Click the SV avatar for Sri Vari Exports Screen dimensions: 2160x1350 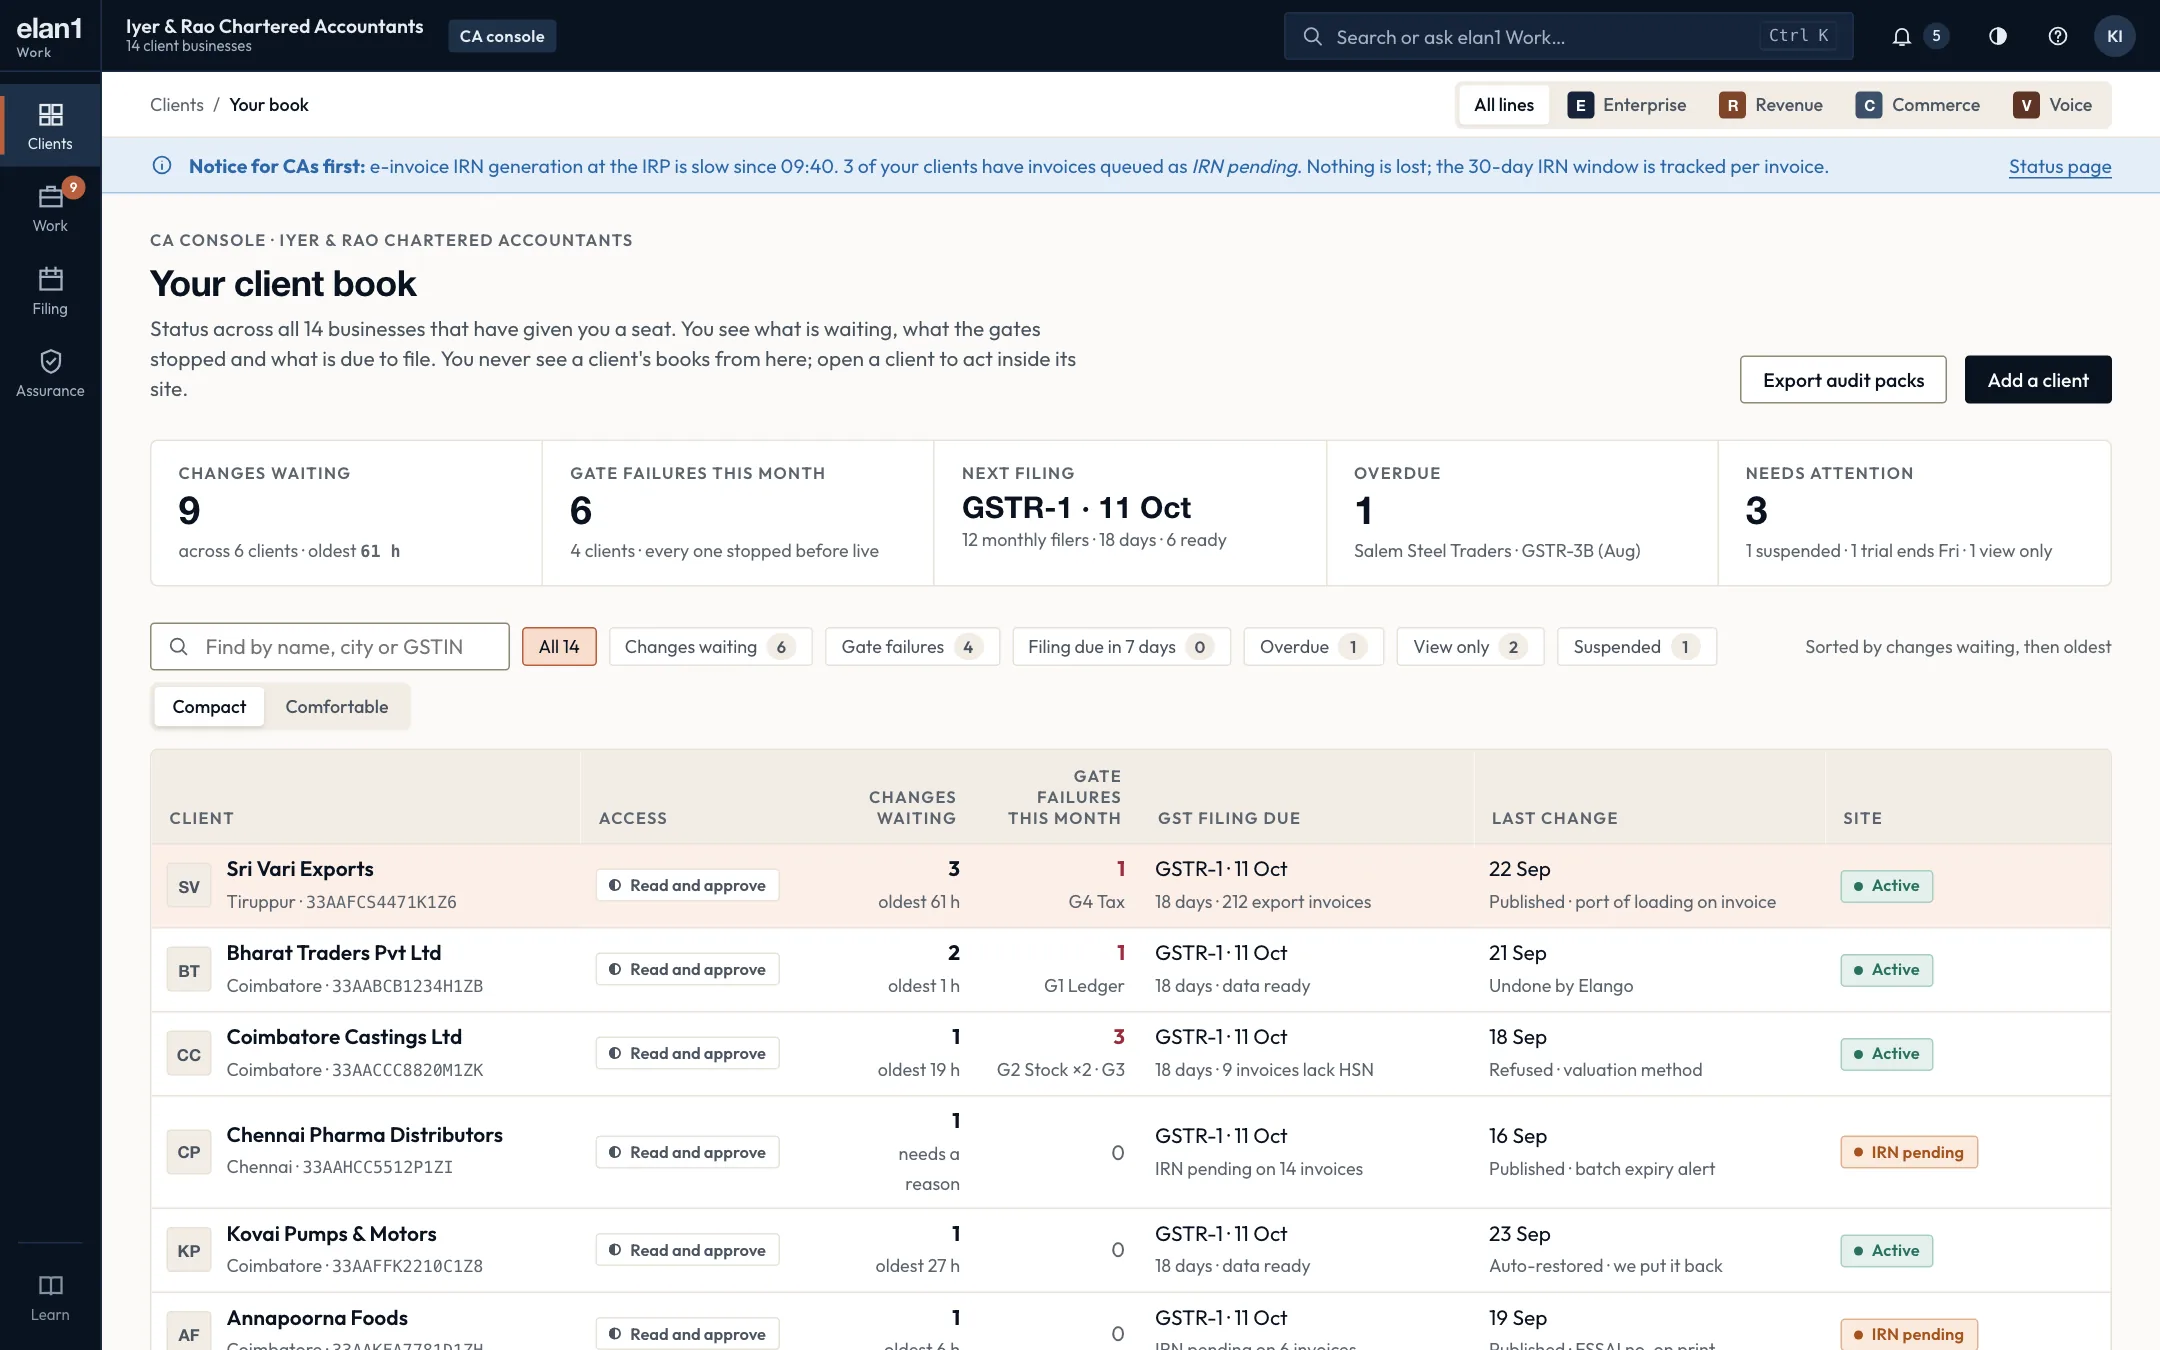(189, 886)
